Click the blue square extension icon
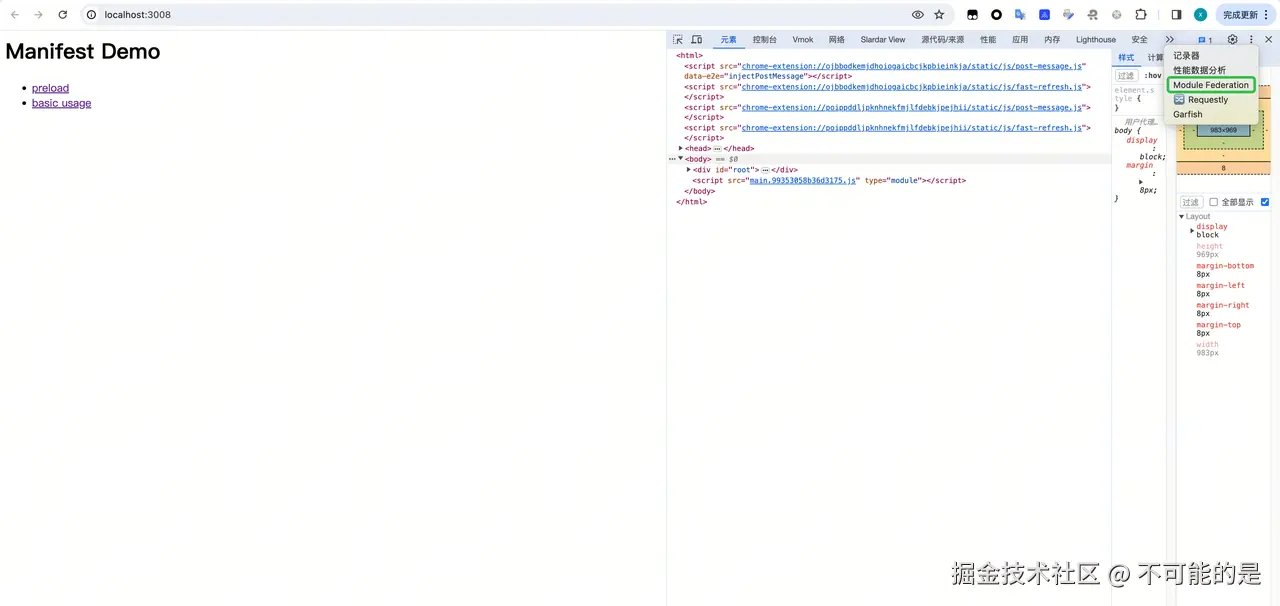The image size is (1280, 606). coord(1044,15)
